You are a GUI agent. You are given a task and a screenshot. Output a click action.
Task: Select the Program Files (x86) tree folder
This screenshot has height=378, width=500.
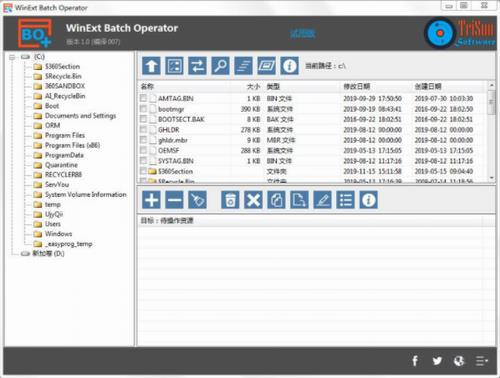pyautogui.click(x=72, y=145)
